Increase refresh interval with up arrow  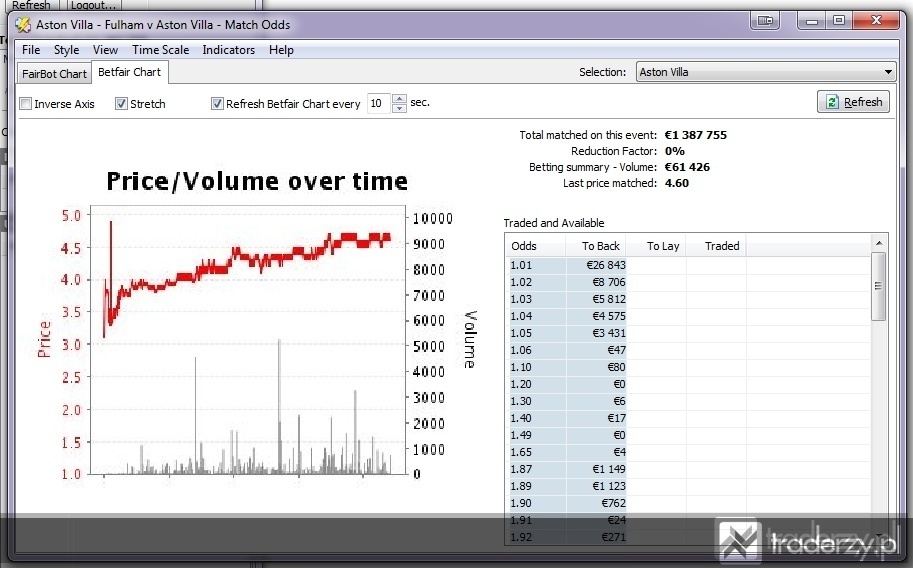point(399,99)
